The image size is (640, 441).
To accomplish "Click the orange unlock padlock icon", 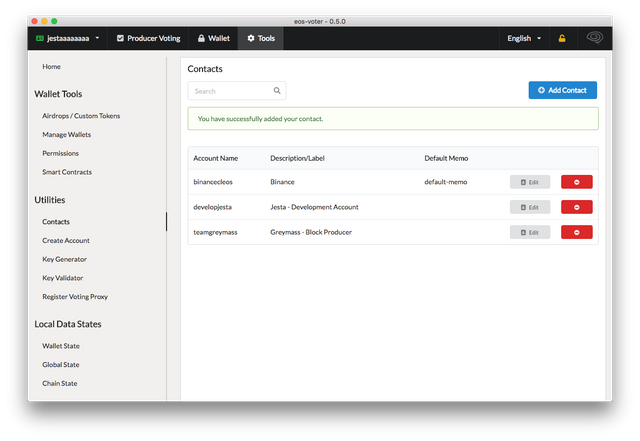I will click(562, 38).
